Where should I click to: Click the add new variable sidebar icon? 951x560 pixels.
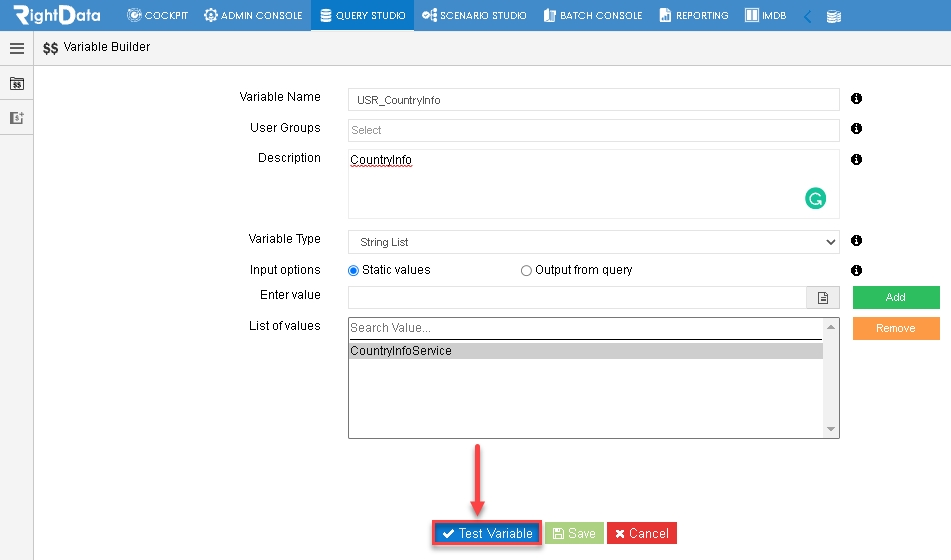click(17, 118)
